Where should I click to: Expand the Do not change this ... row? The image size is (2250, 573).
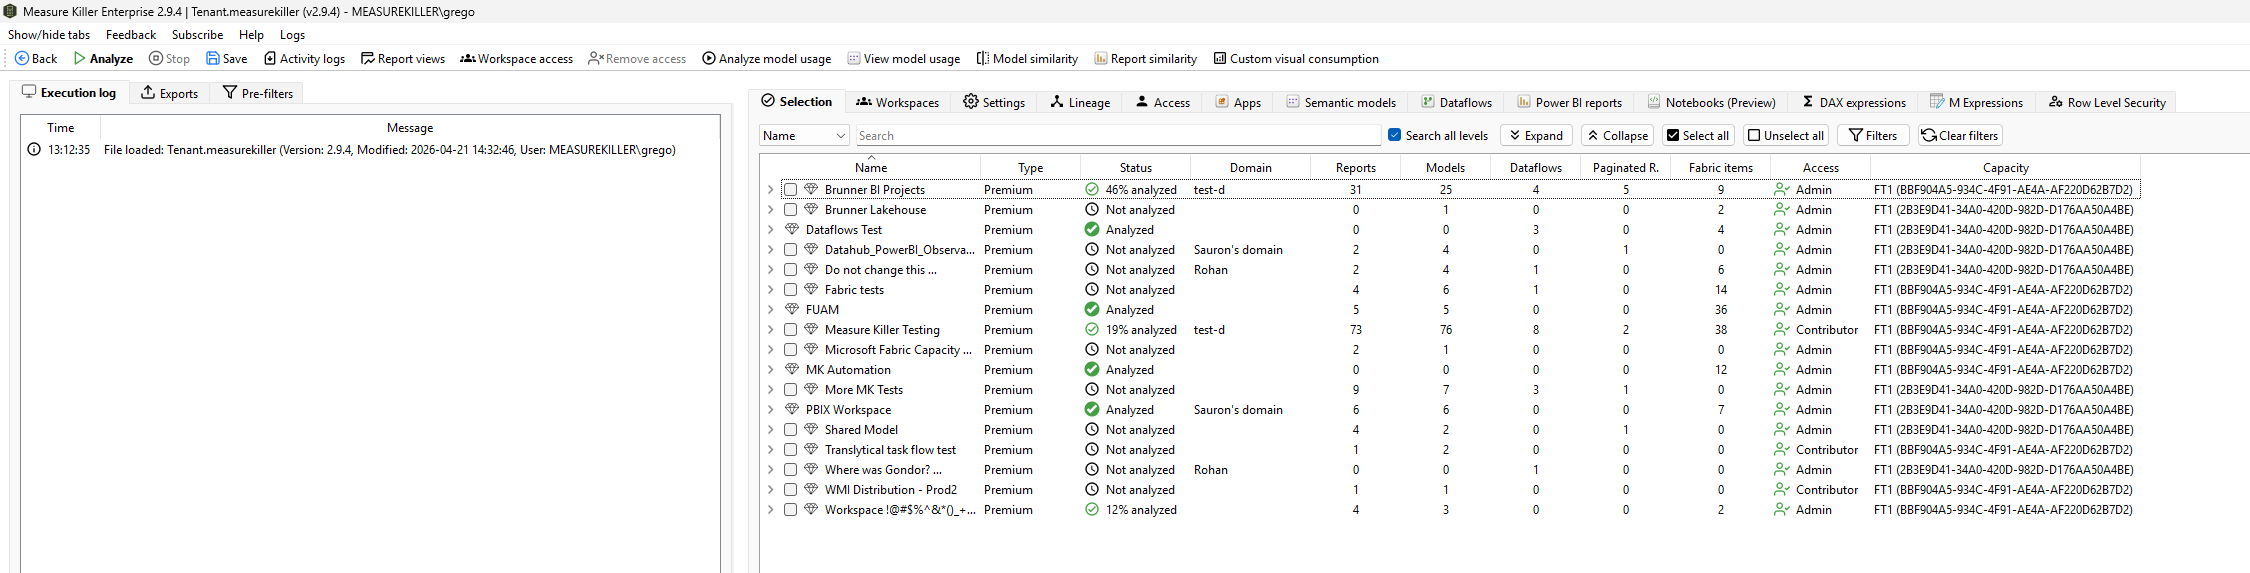click(x=770, y=269)
